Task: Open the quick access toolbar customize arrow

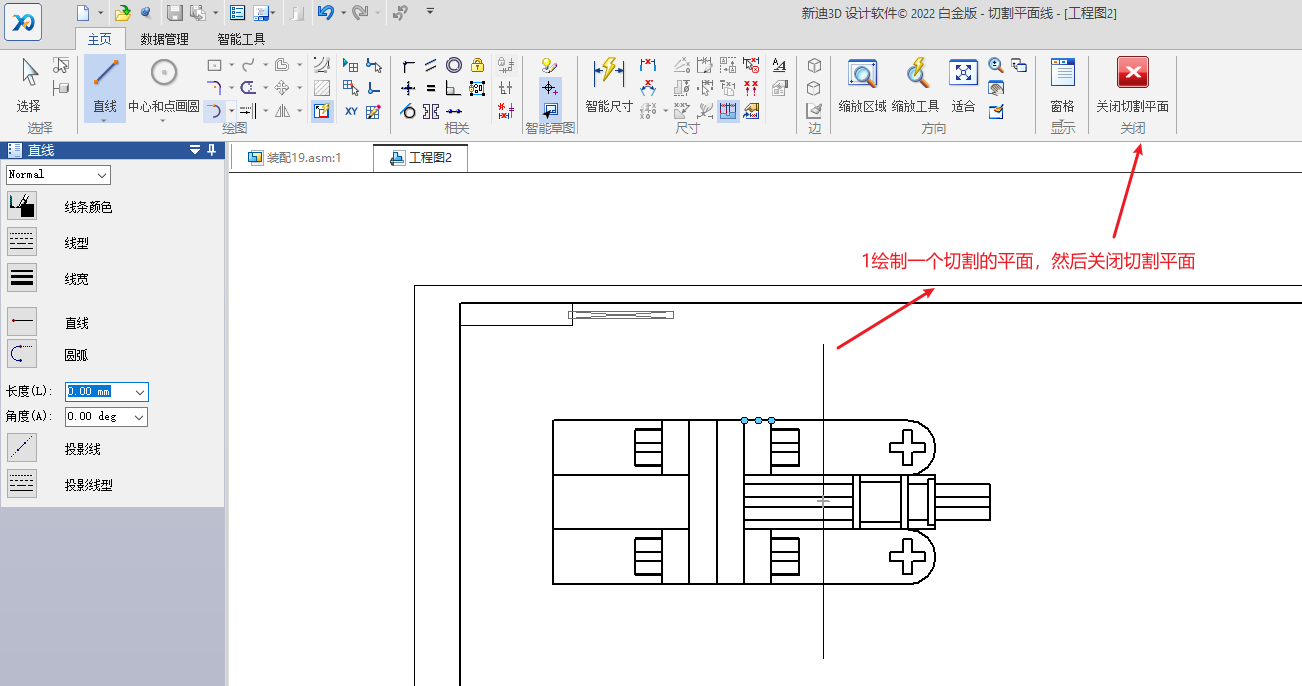Action: [x=430, y=11]
